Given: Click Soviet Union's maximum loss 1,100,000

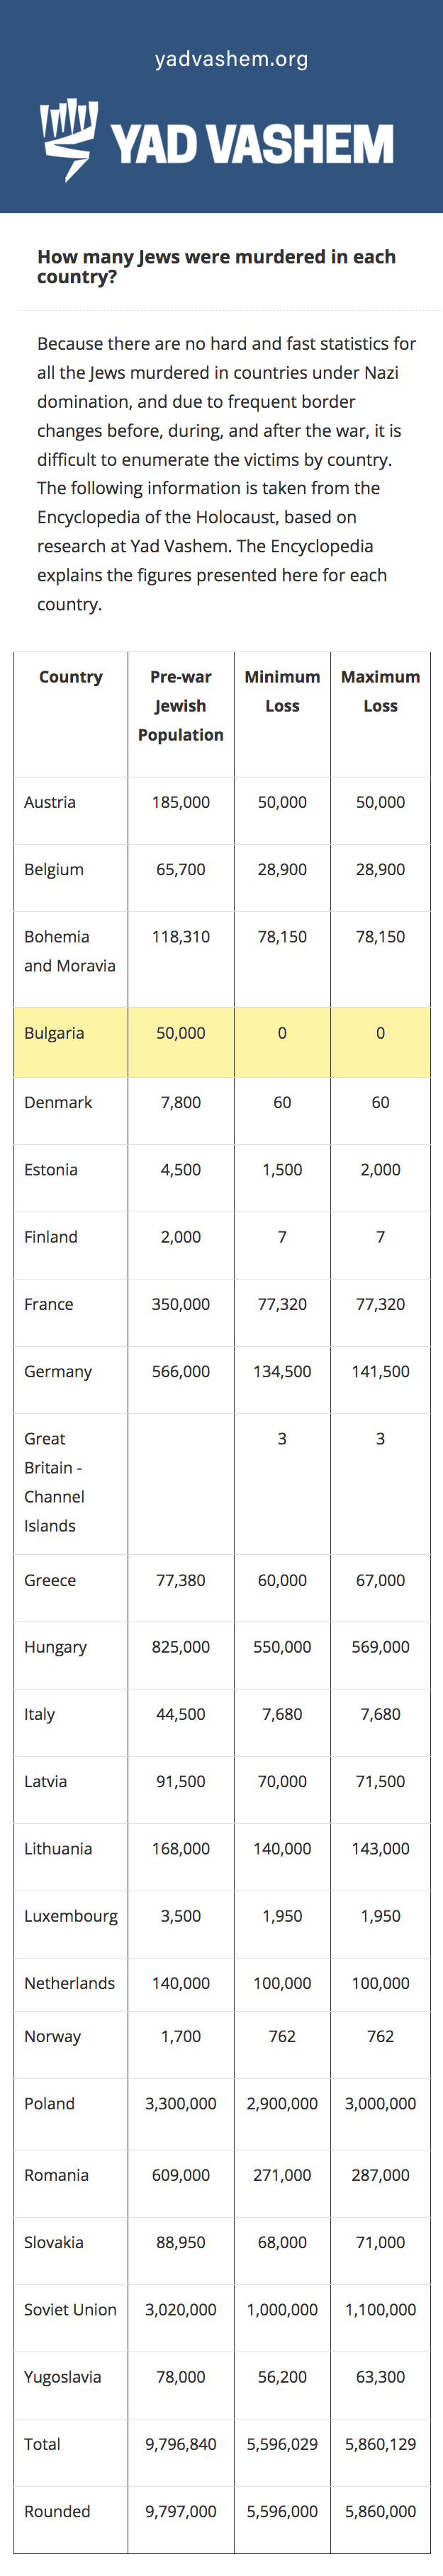Looking at the screenshot, I should [x=380, y=2310].
